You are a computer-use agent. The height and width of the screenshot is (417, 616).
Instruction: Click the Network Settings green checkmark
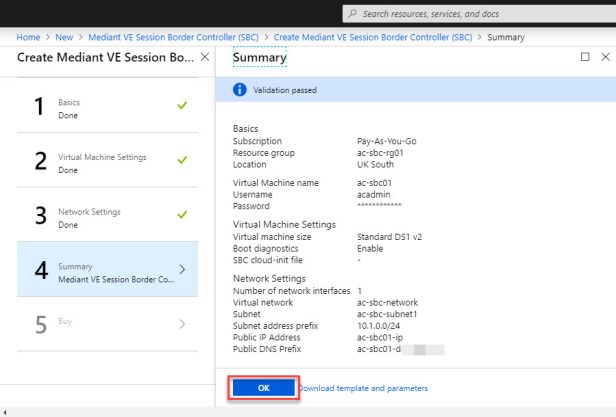point(181,213)
